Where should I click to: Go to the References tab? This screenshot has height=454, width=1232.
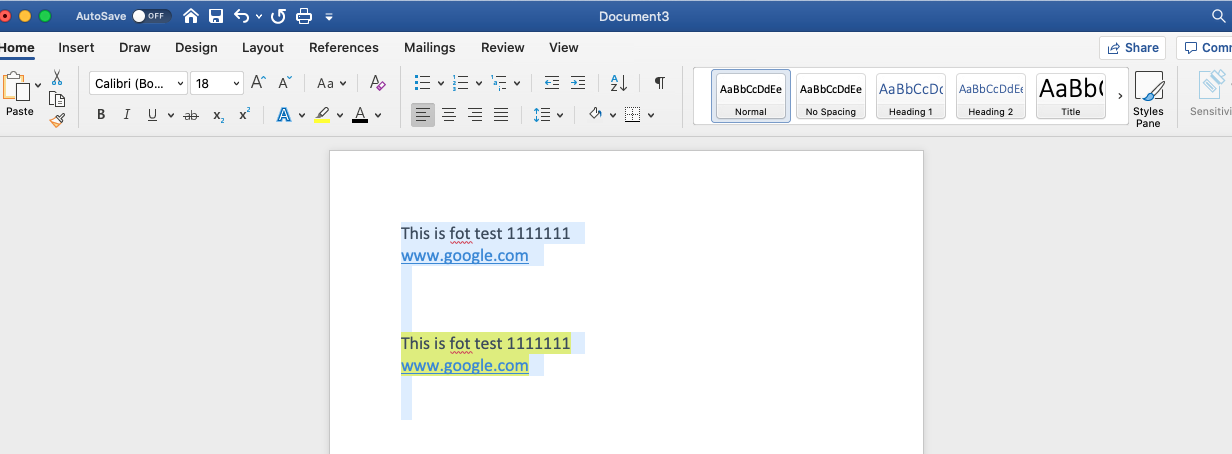point(344,47)
